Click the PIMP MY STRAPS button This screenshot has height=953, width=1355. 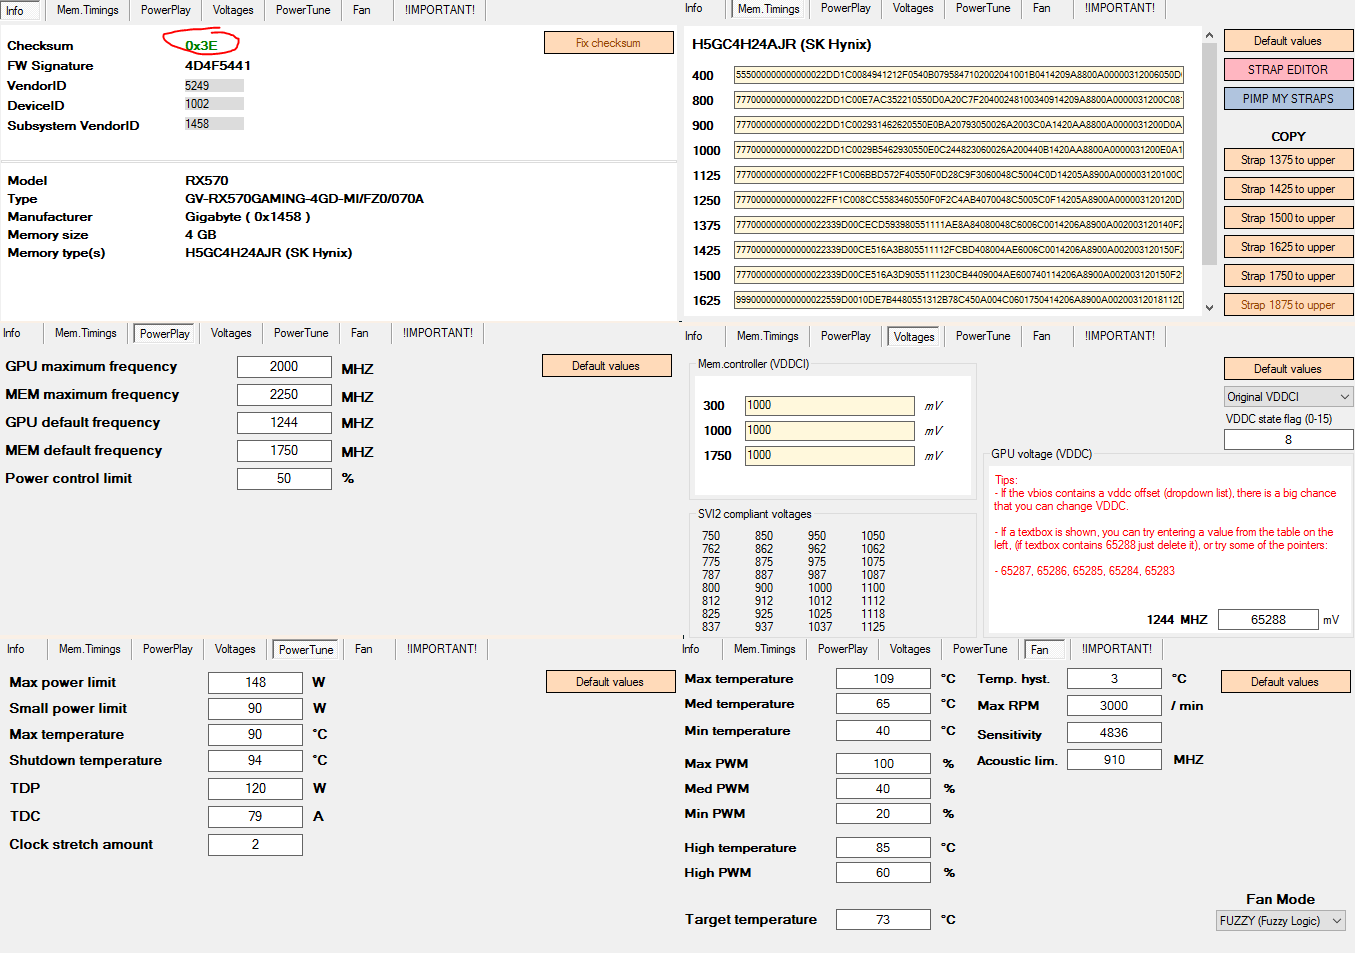pos(1288,99)
